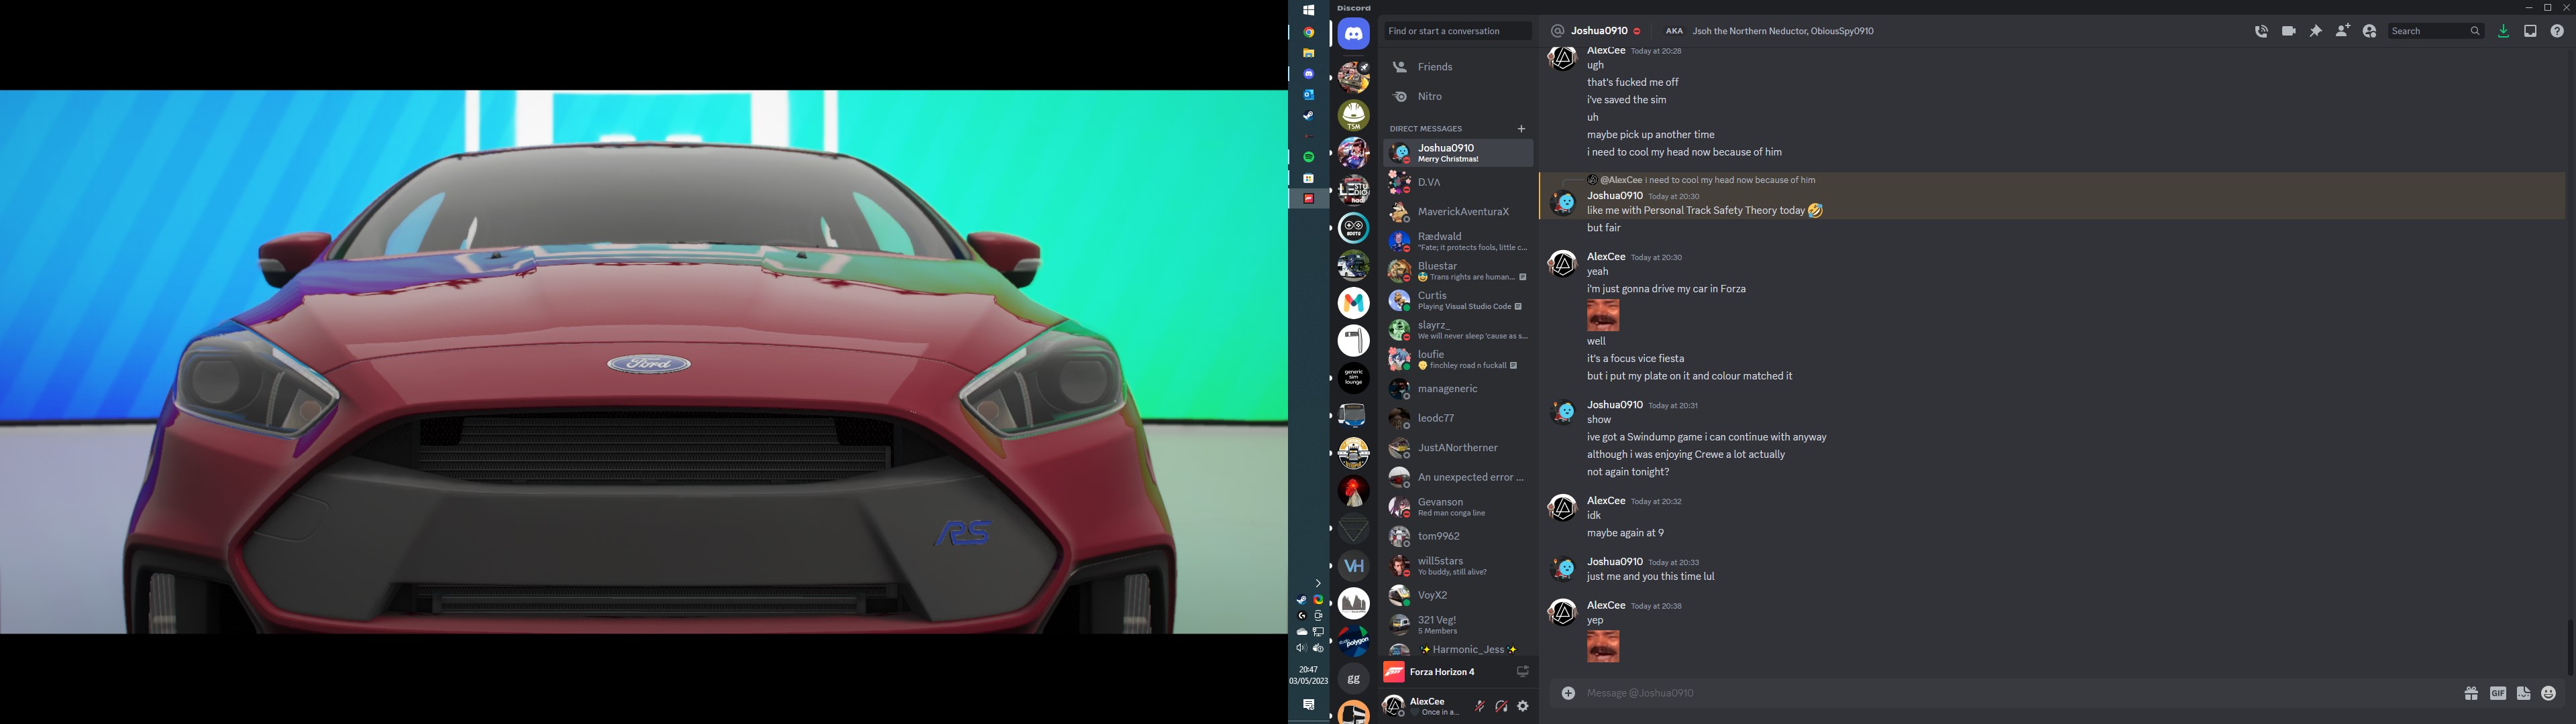
Task: Unmute the microphone
Action: point(1479,707)
